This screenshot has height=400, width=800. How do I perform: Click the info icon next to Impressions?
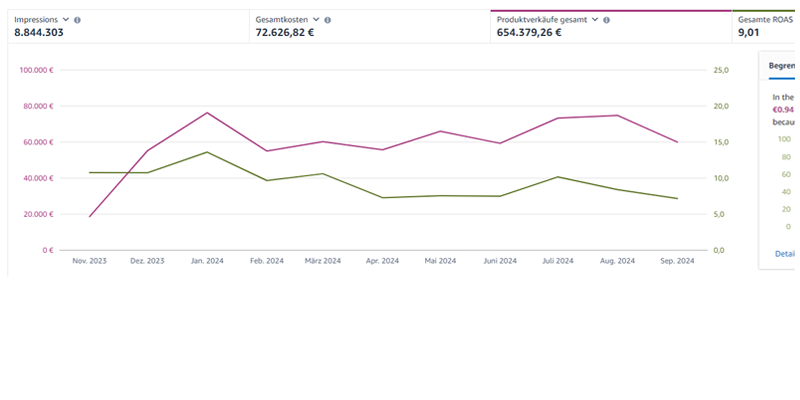click(x=78, y=20)
